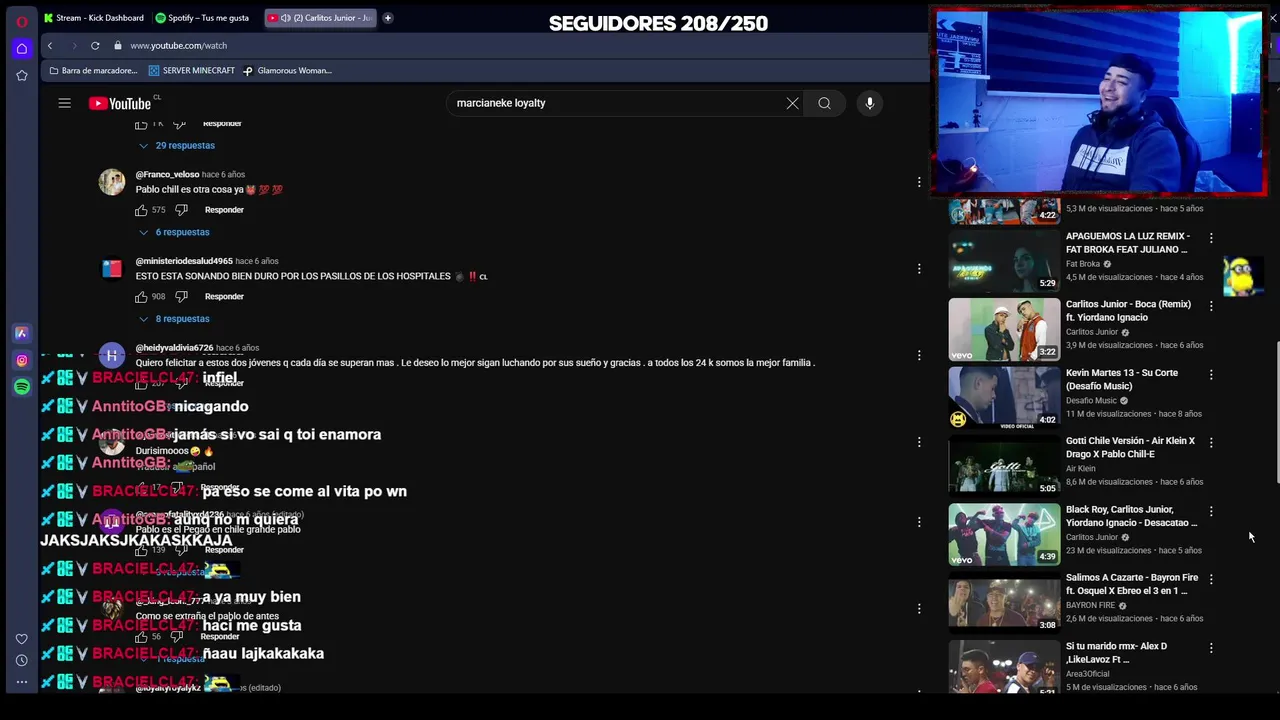Go back with the browser back arrow
Image resolution: width=1280 pixels, height=720 pixels.
point(50,45)
